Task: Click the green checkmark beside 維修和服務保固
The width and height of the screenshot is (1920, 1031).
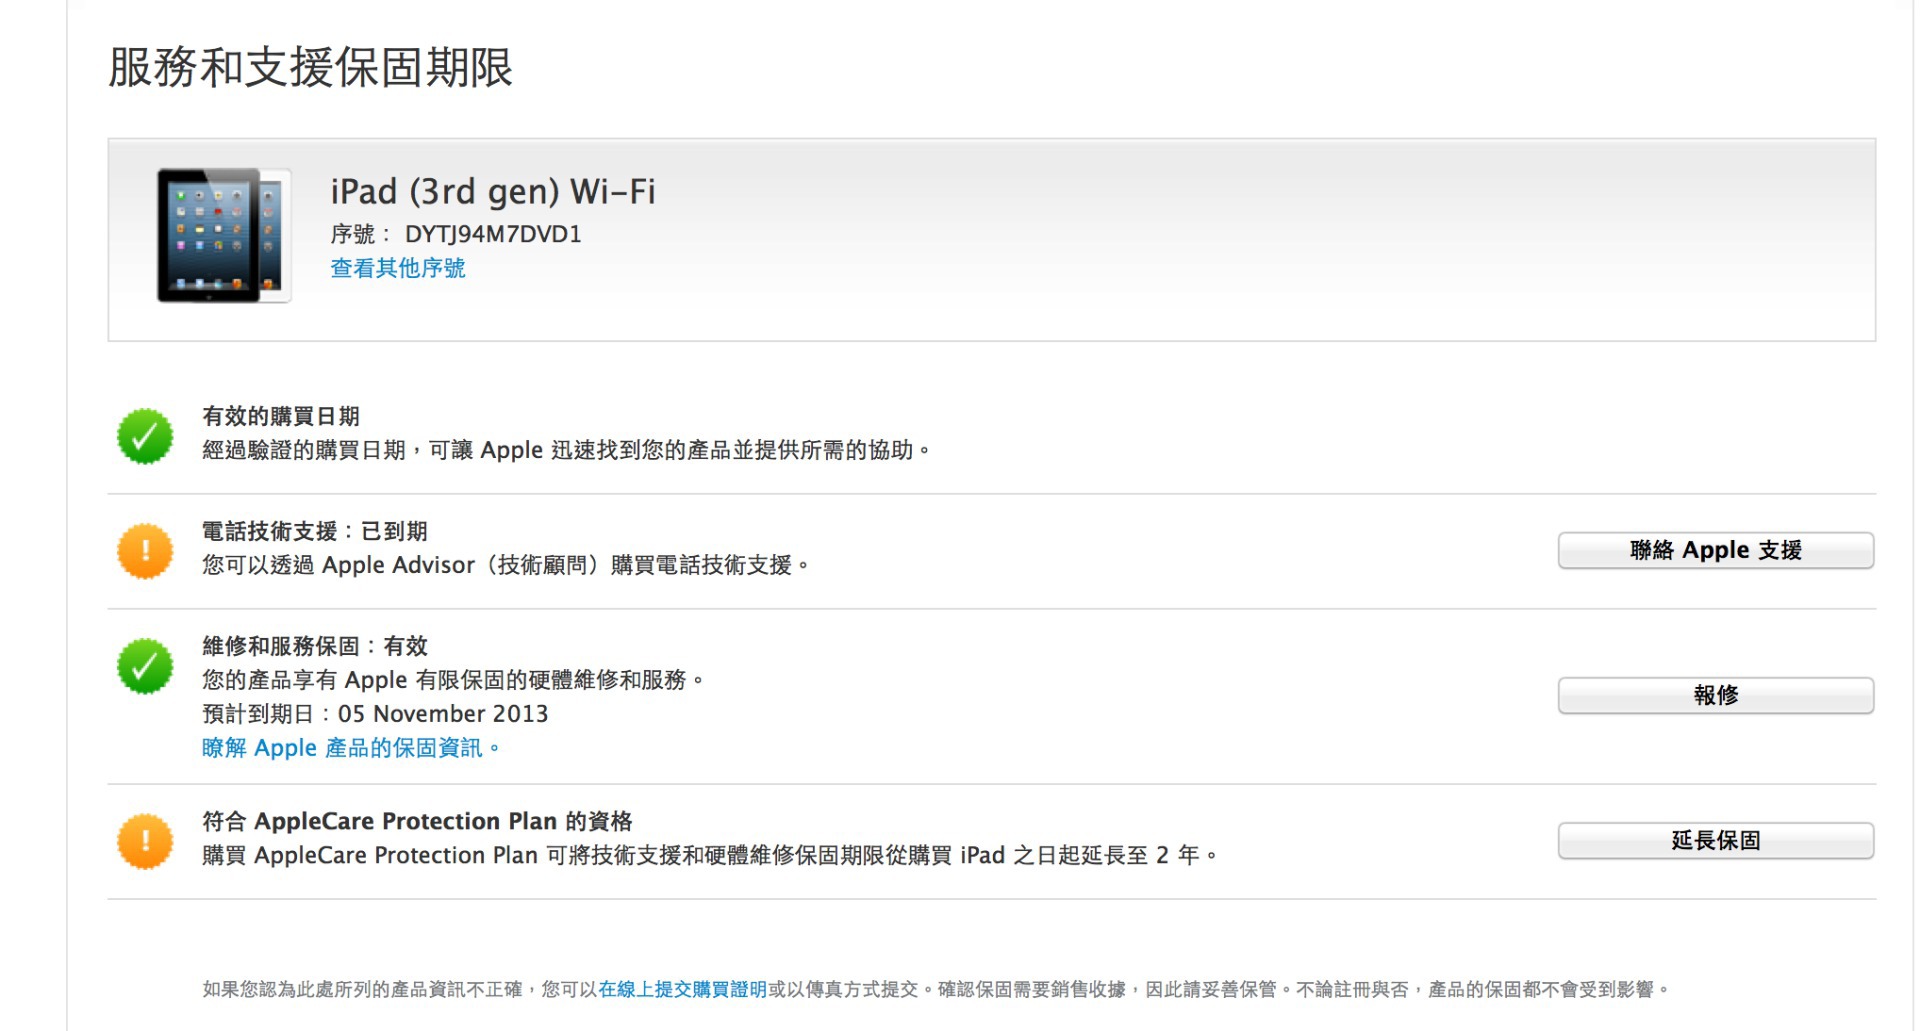Action: [x=145, y=666]
